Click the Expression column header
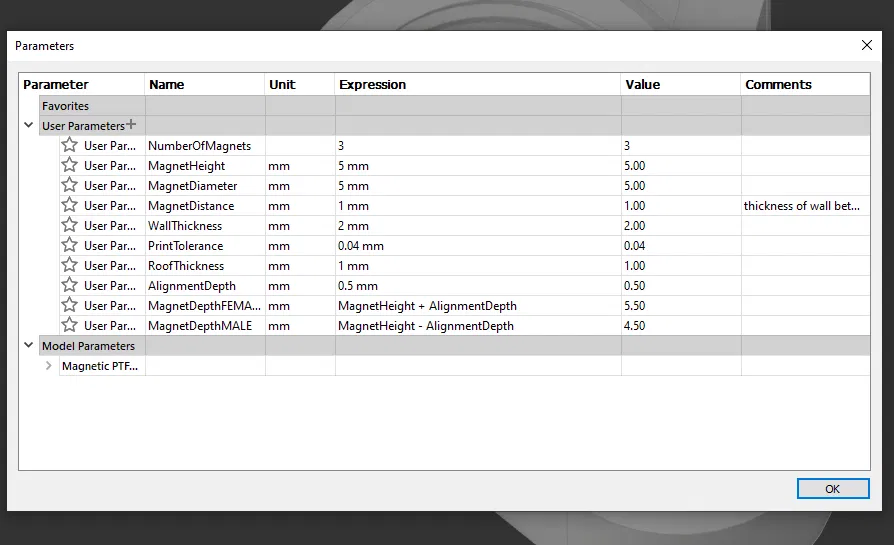This screenshot has width=894, height=545. pos(478,84)
